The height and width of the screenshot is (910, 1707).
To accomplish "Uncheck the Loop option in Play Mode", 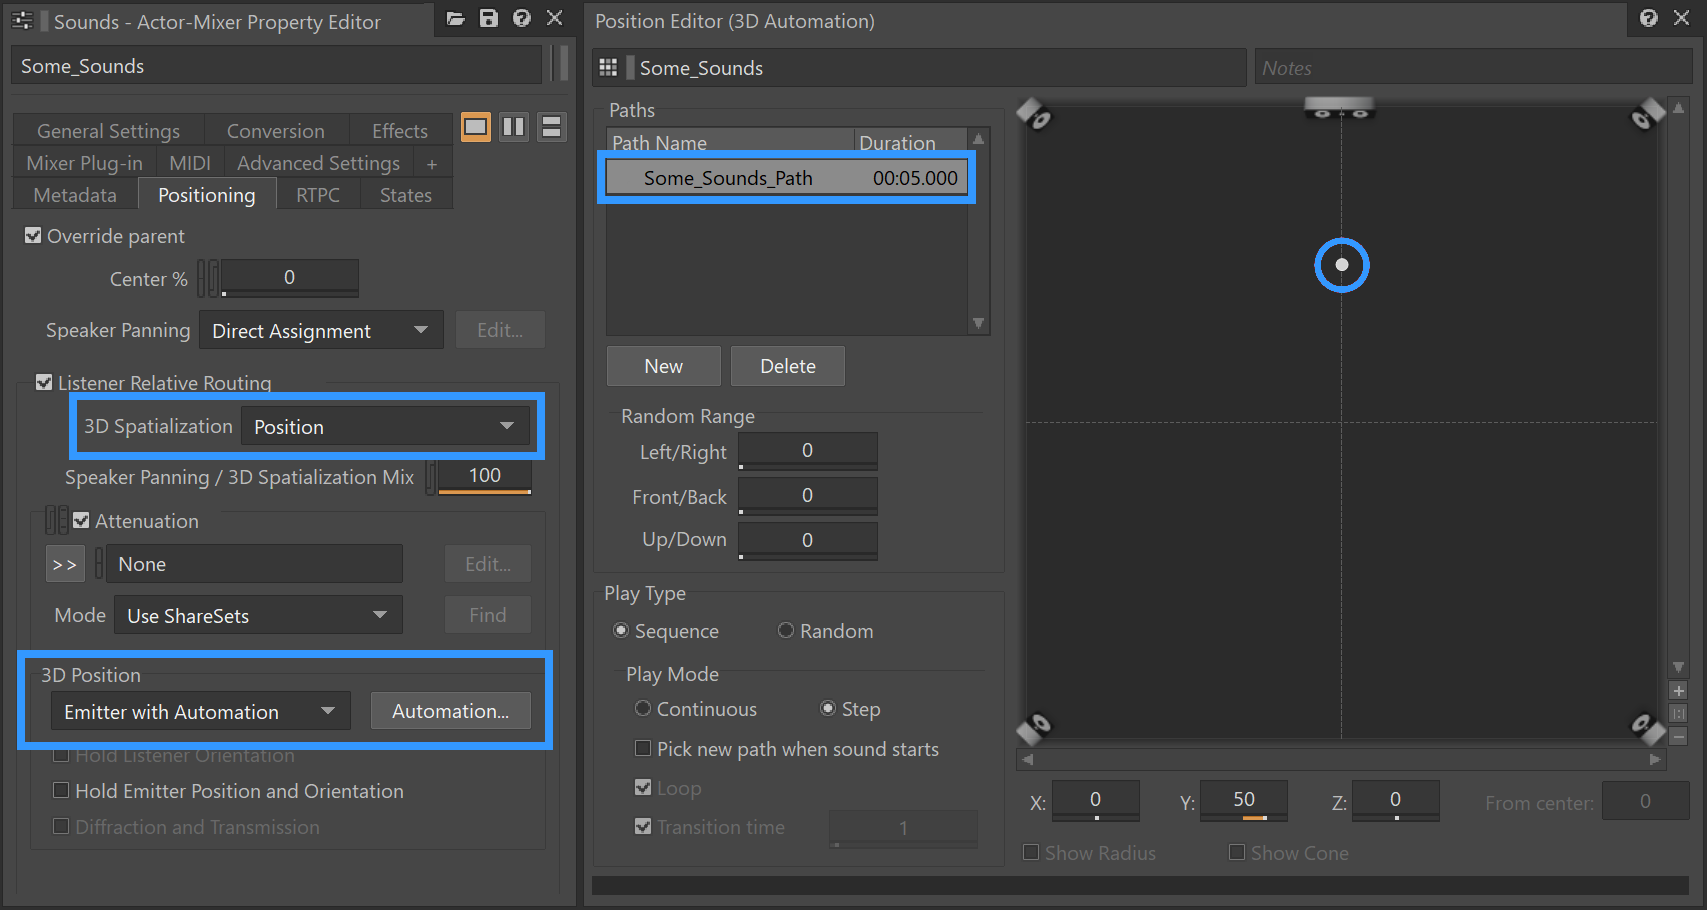I will pos(643,787).
